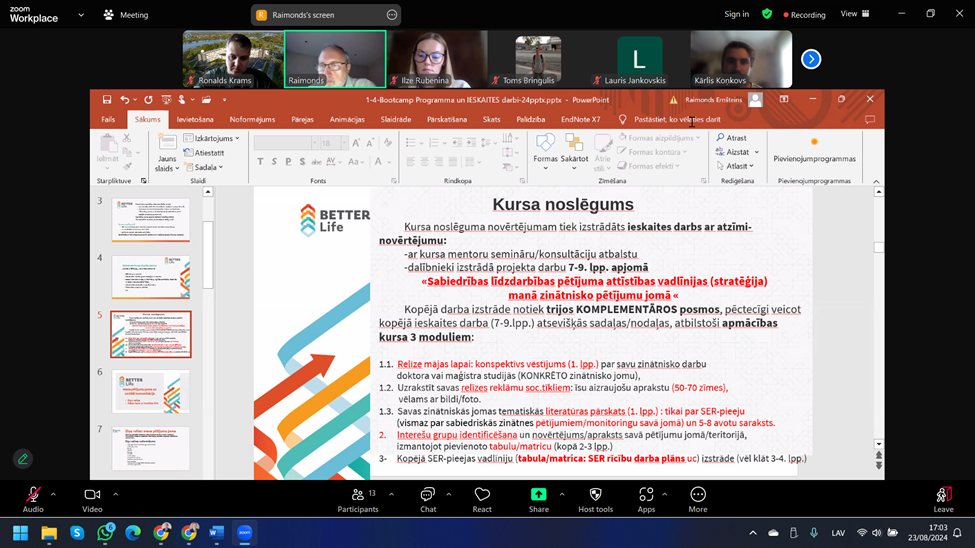
Task: Expand the View dropdown in Zoom
Action: pos(856,14)
